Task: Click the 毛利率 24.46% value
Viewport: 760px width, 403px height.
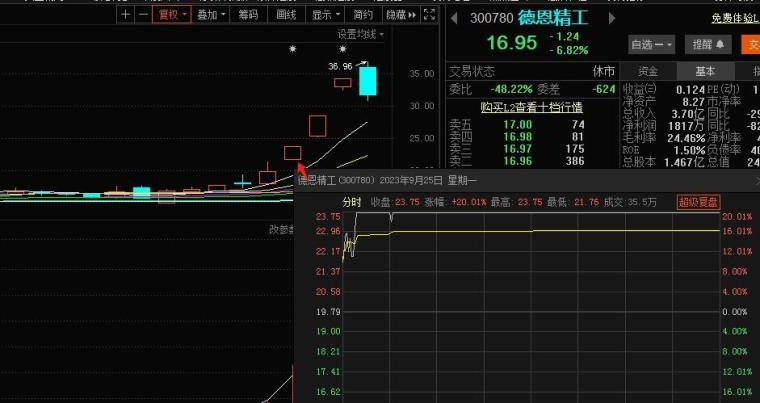Action: (688, 138)
